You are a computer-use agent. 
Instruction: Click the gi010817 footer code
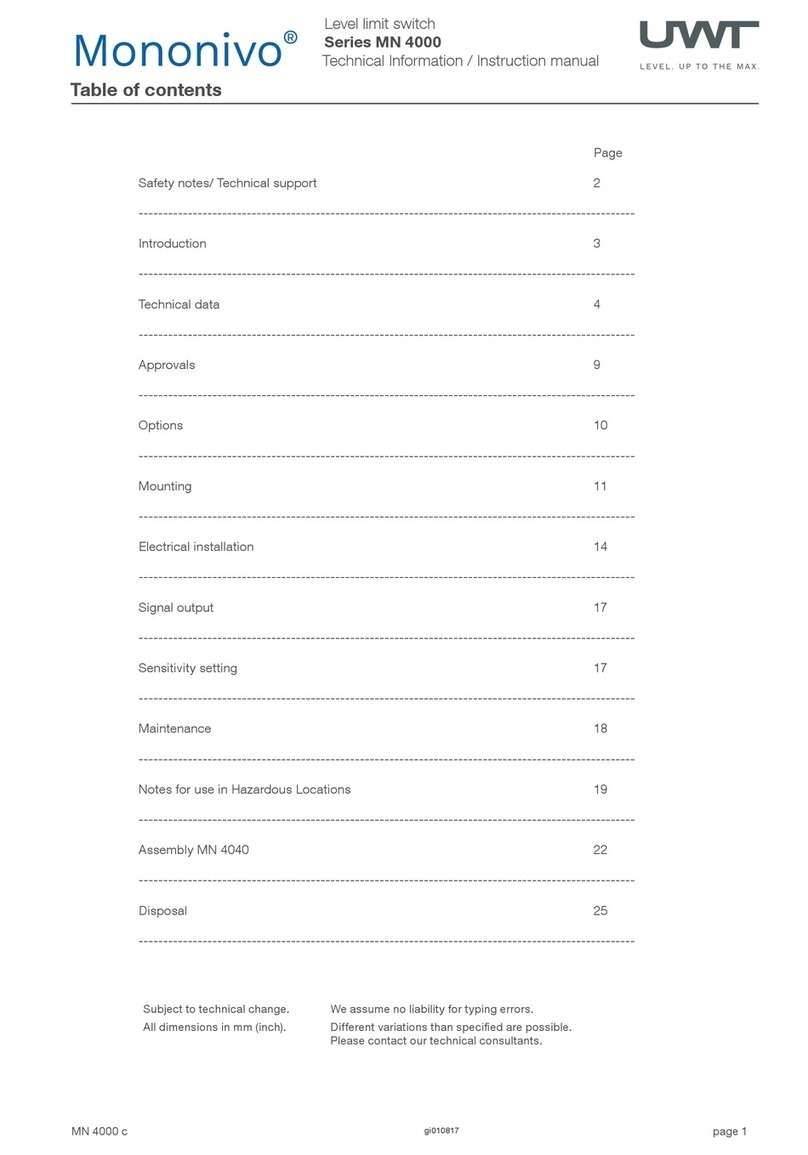(x=441, y=1131)
